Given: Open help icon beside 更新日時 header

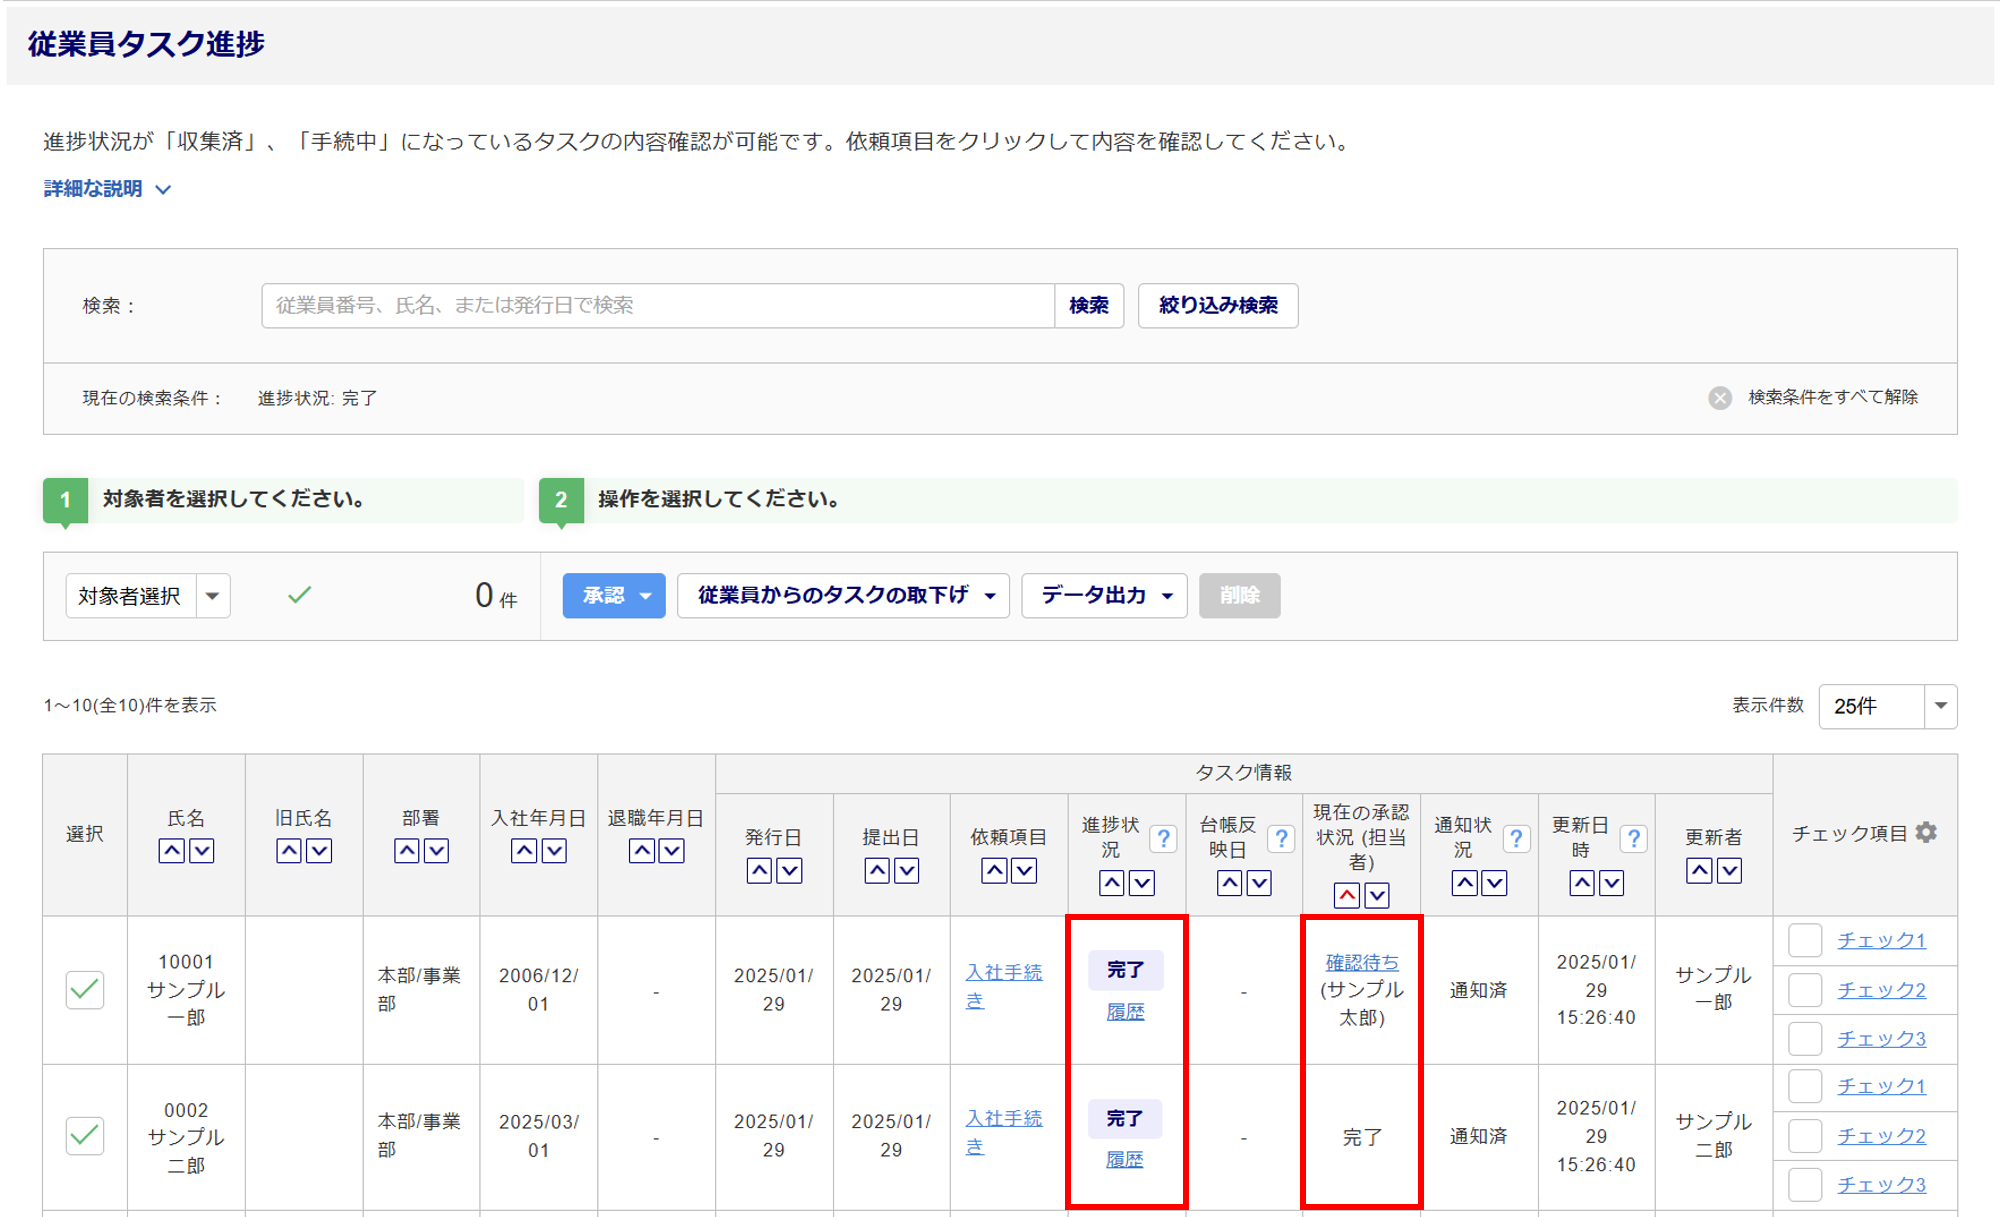Looking at the screenshot, I should (1634, 838).
